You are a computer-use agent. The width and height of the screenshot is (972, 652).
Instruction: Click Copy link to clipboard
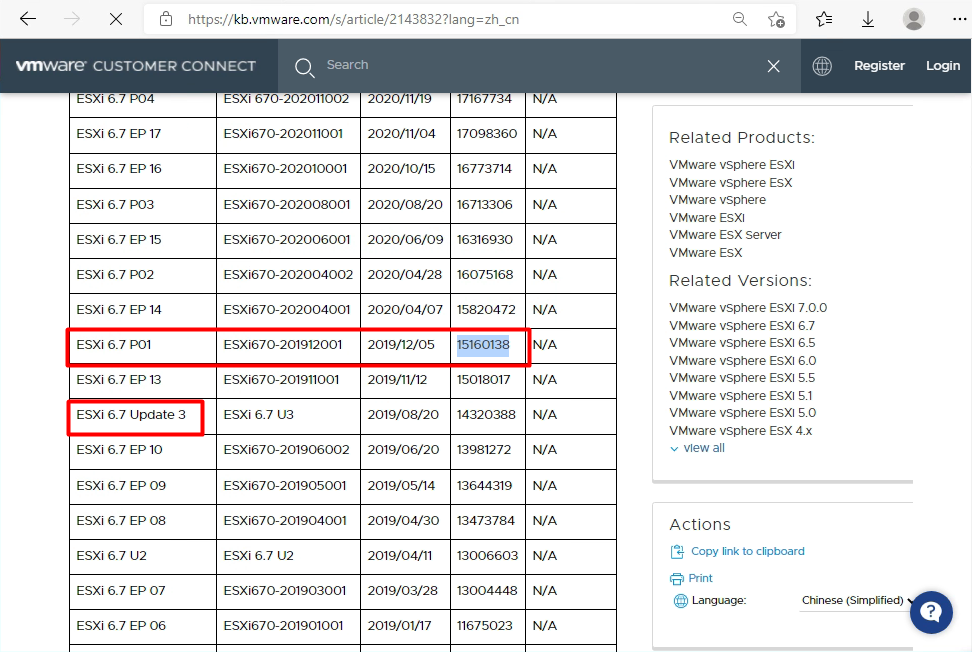coord(748,551)
